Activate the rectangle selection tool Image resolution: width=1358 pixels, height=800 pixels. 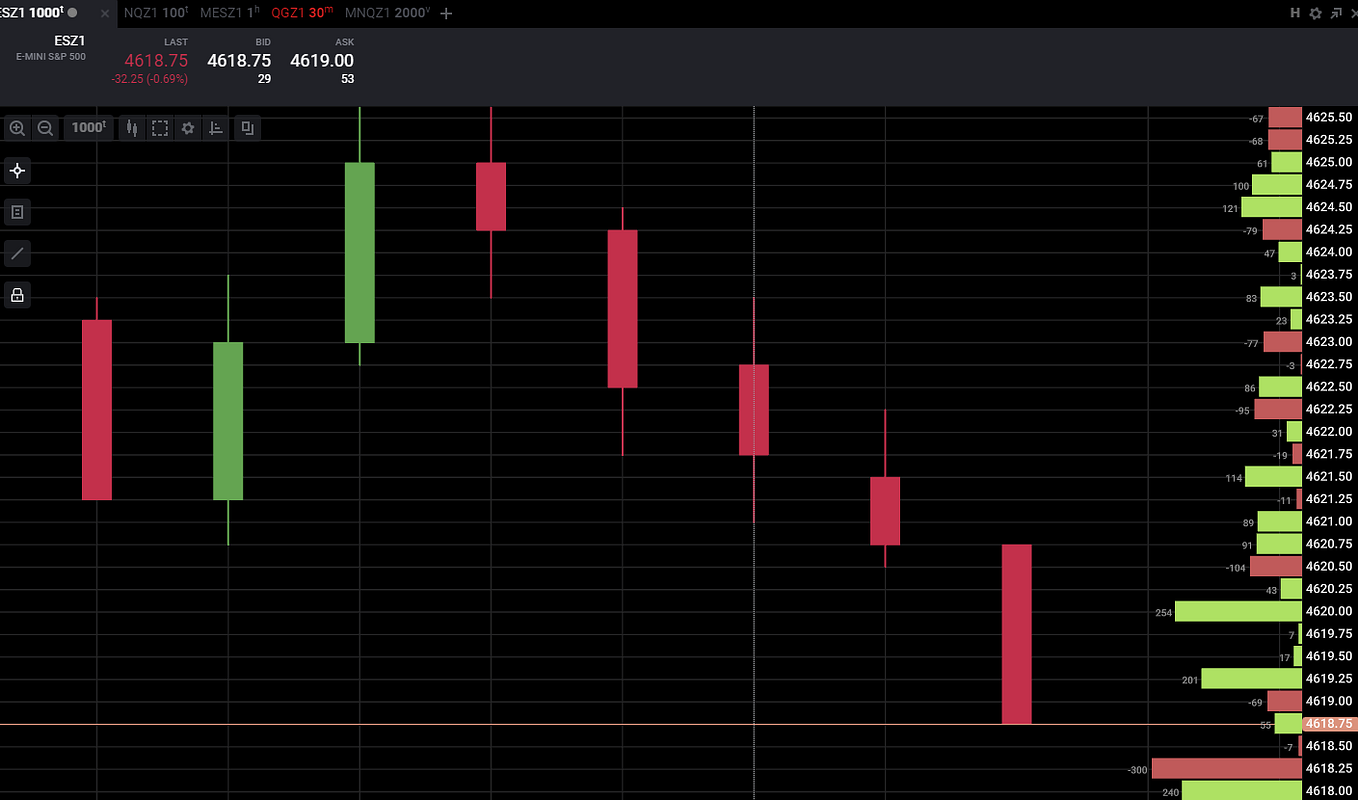pos(160,128)
